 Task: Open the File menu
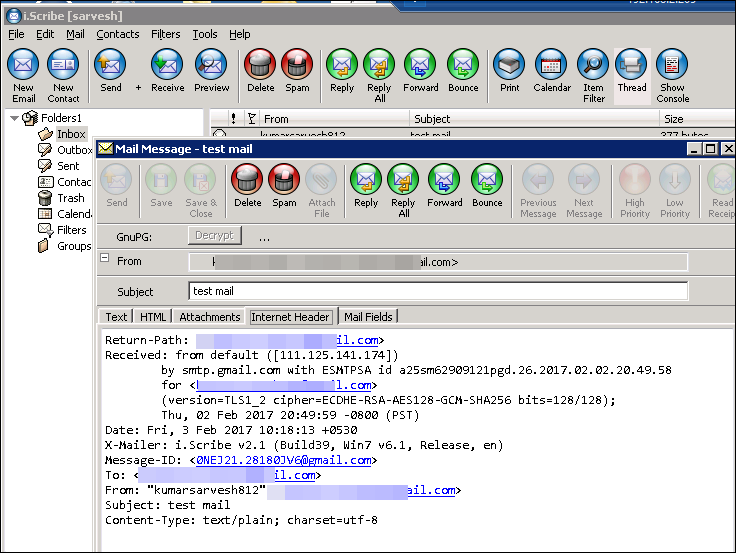pyautogui.click(x=16, y=34)
